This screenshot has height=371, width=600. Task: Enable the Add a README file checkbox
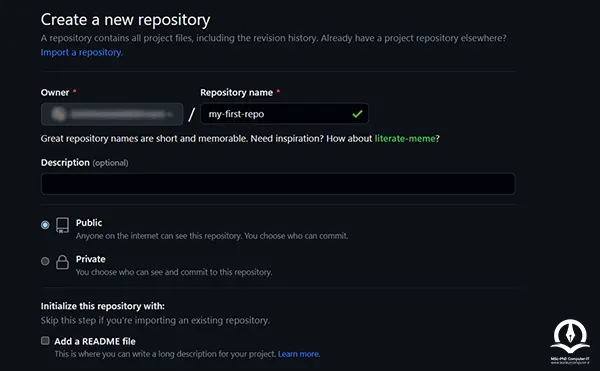tap(45, 340)
